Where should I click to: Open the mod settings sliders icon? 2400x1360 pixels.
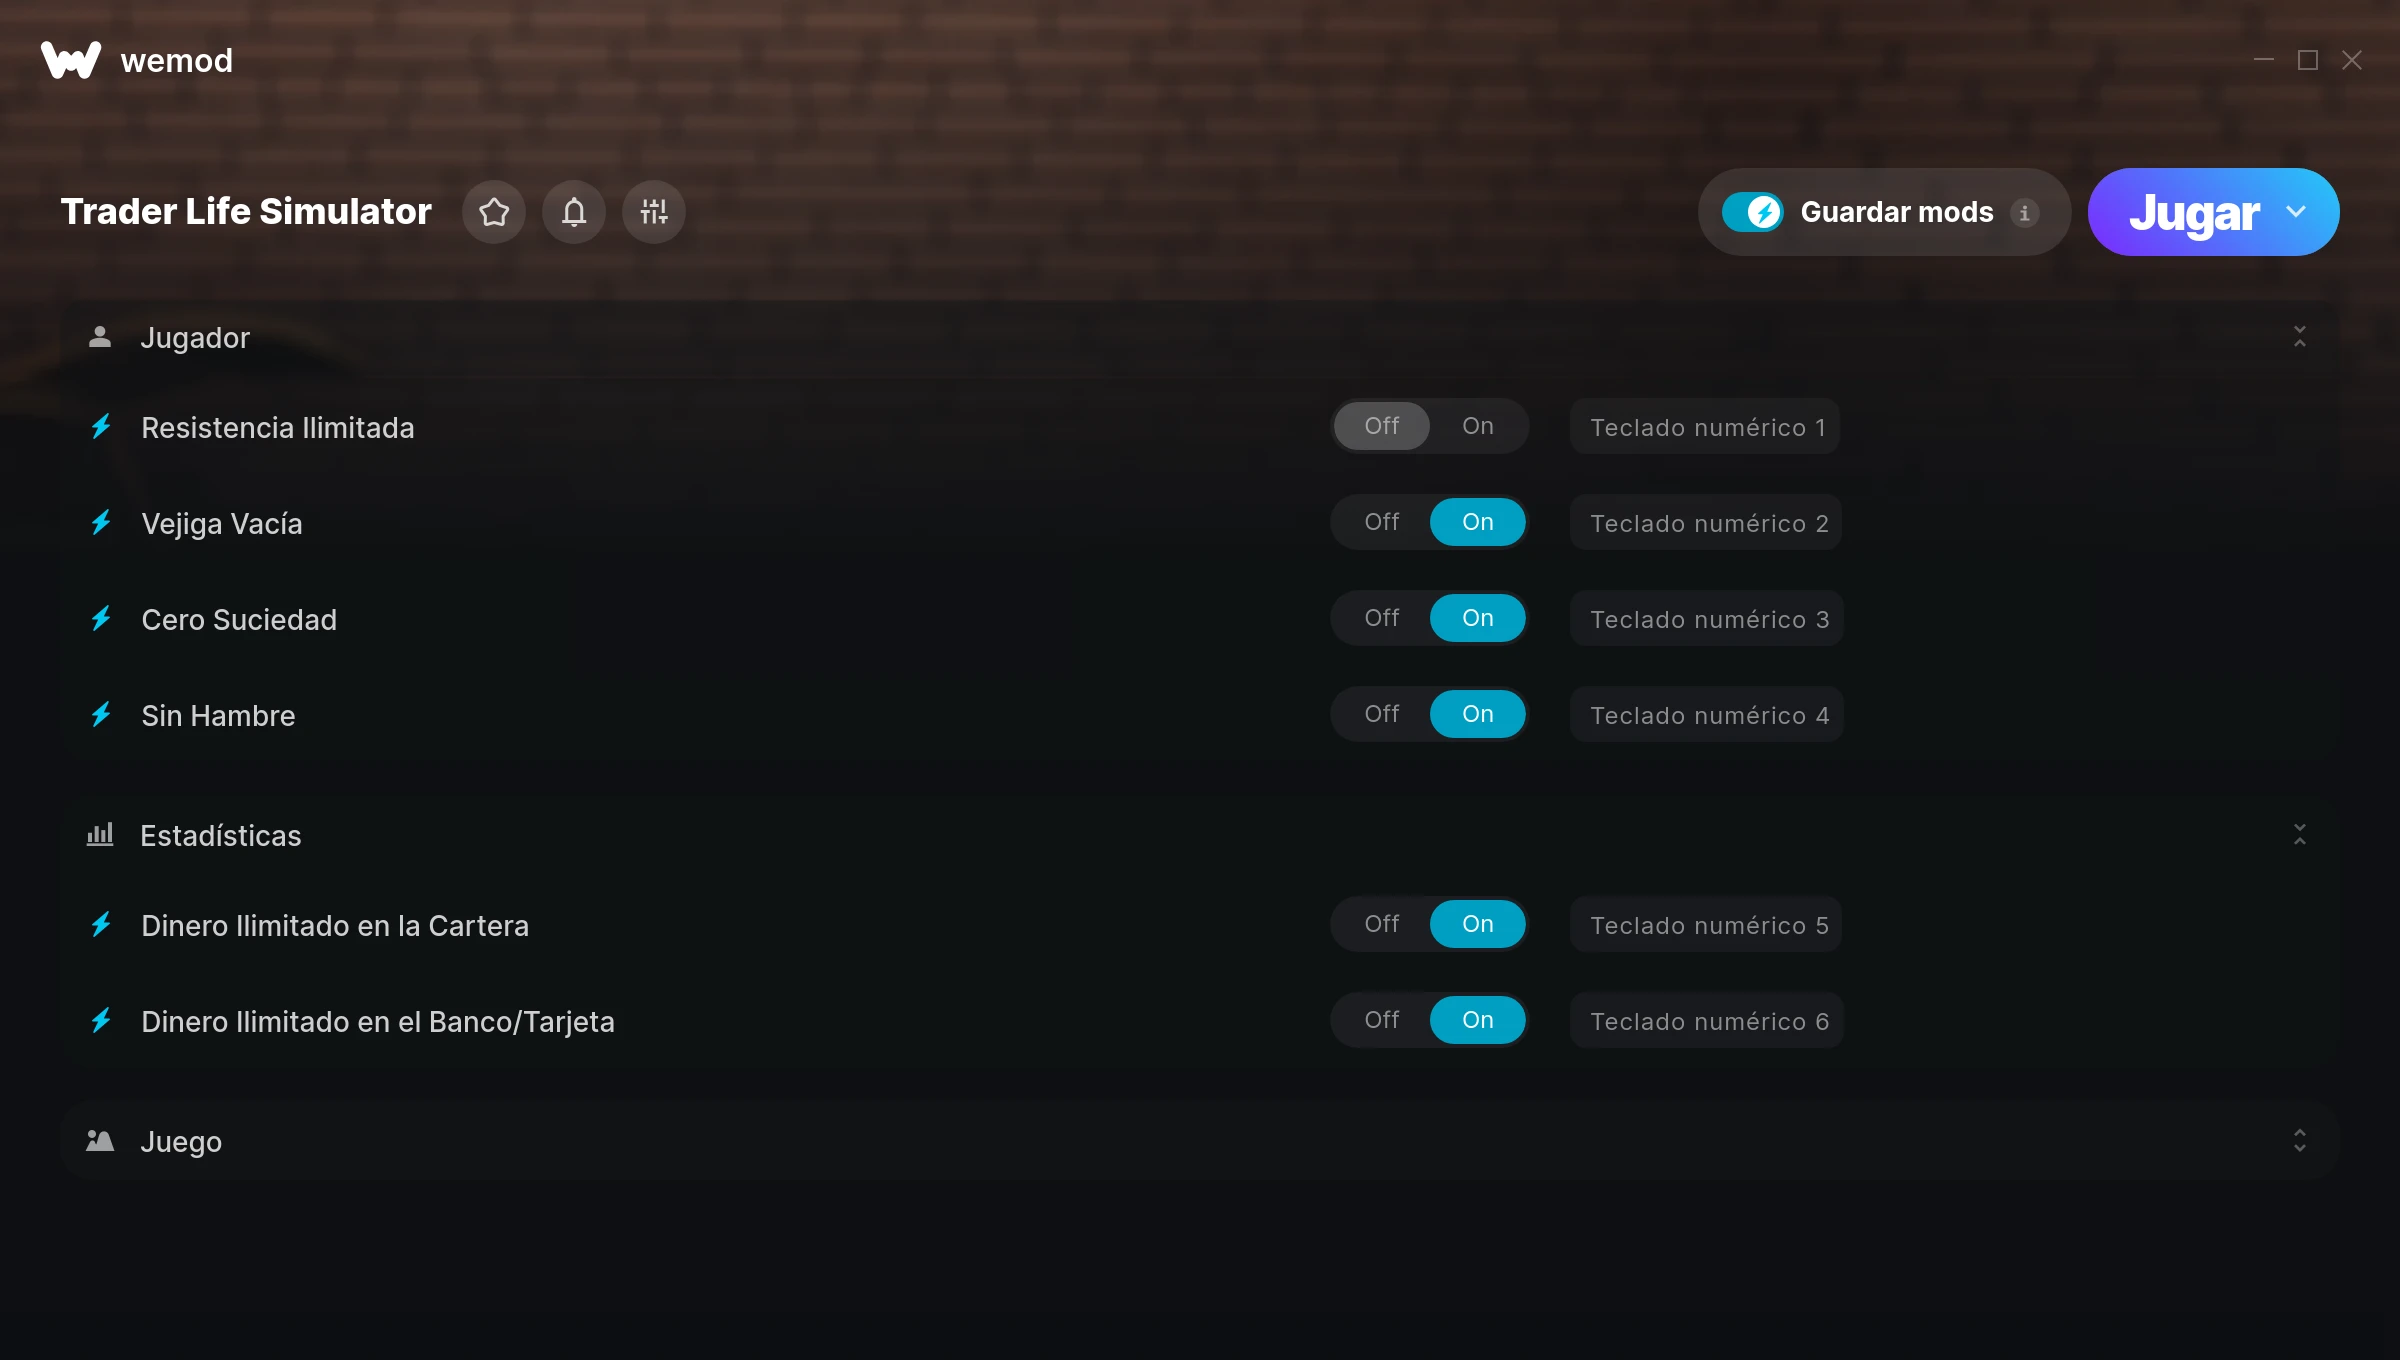point(654,212)
